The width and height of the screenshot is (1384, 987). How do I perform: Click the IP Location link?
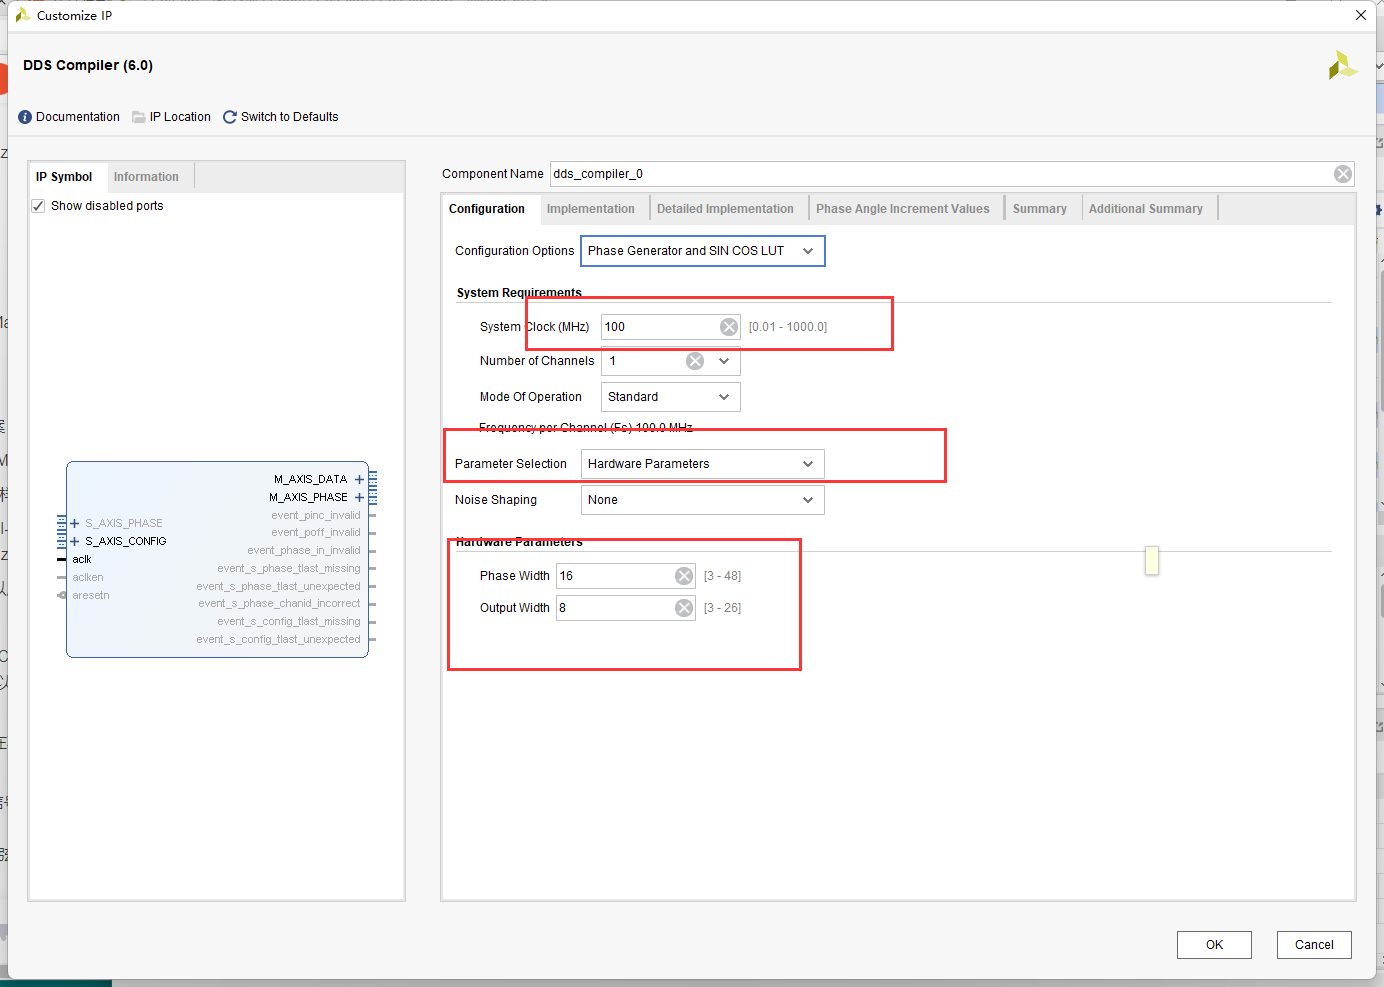180,117
